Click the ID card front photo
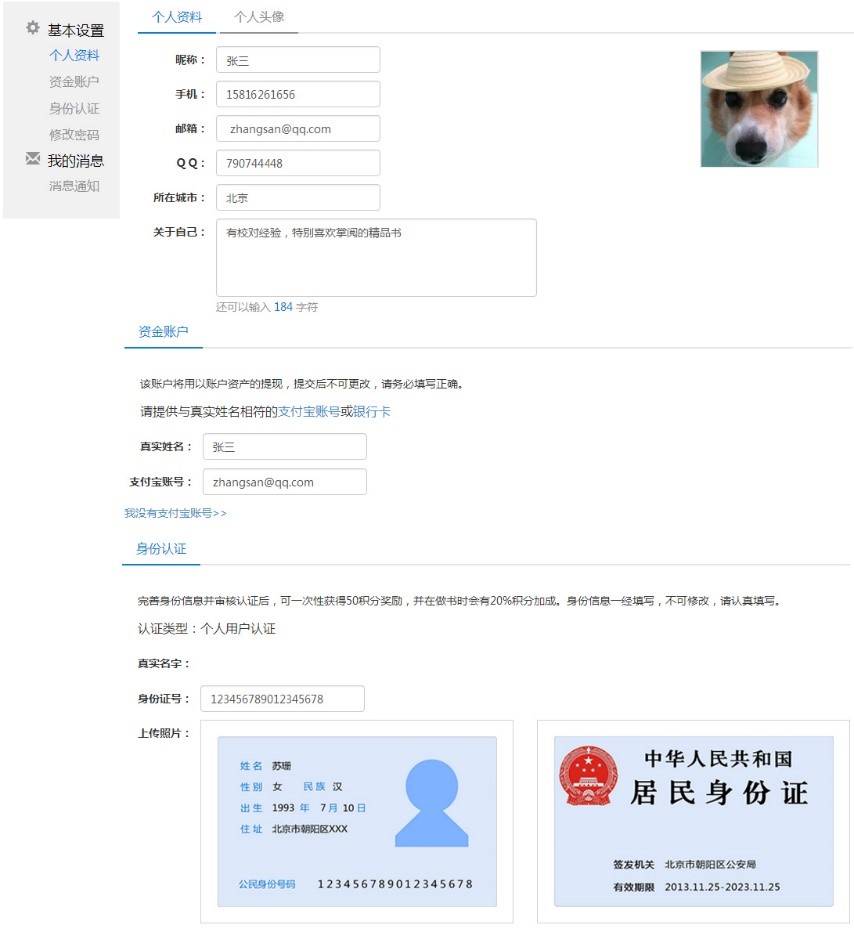 click(x=357, y=822)
